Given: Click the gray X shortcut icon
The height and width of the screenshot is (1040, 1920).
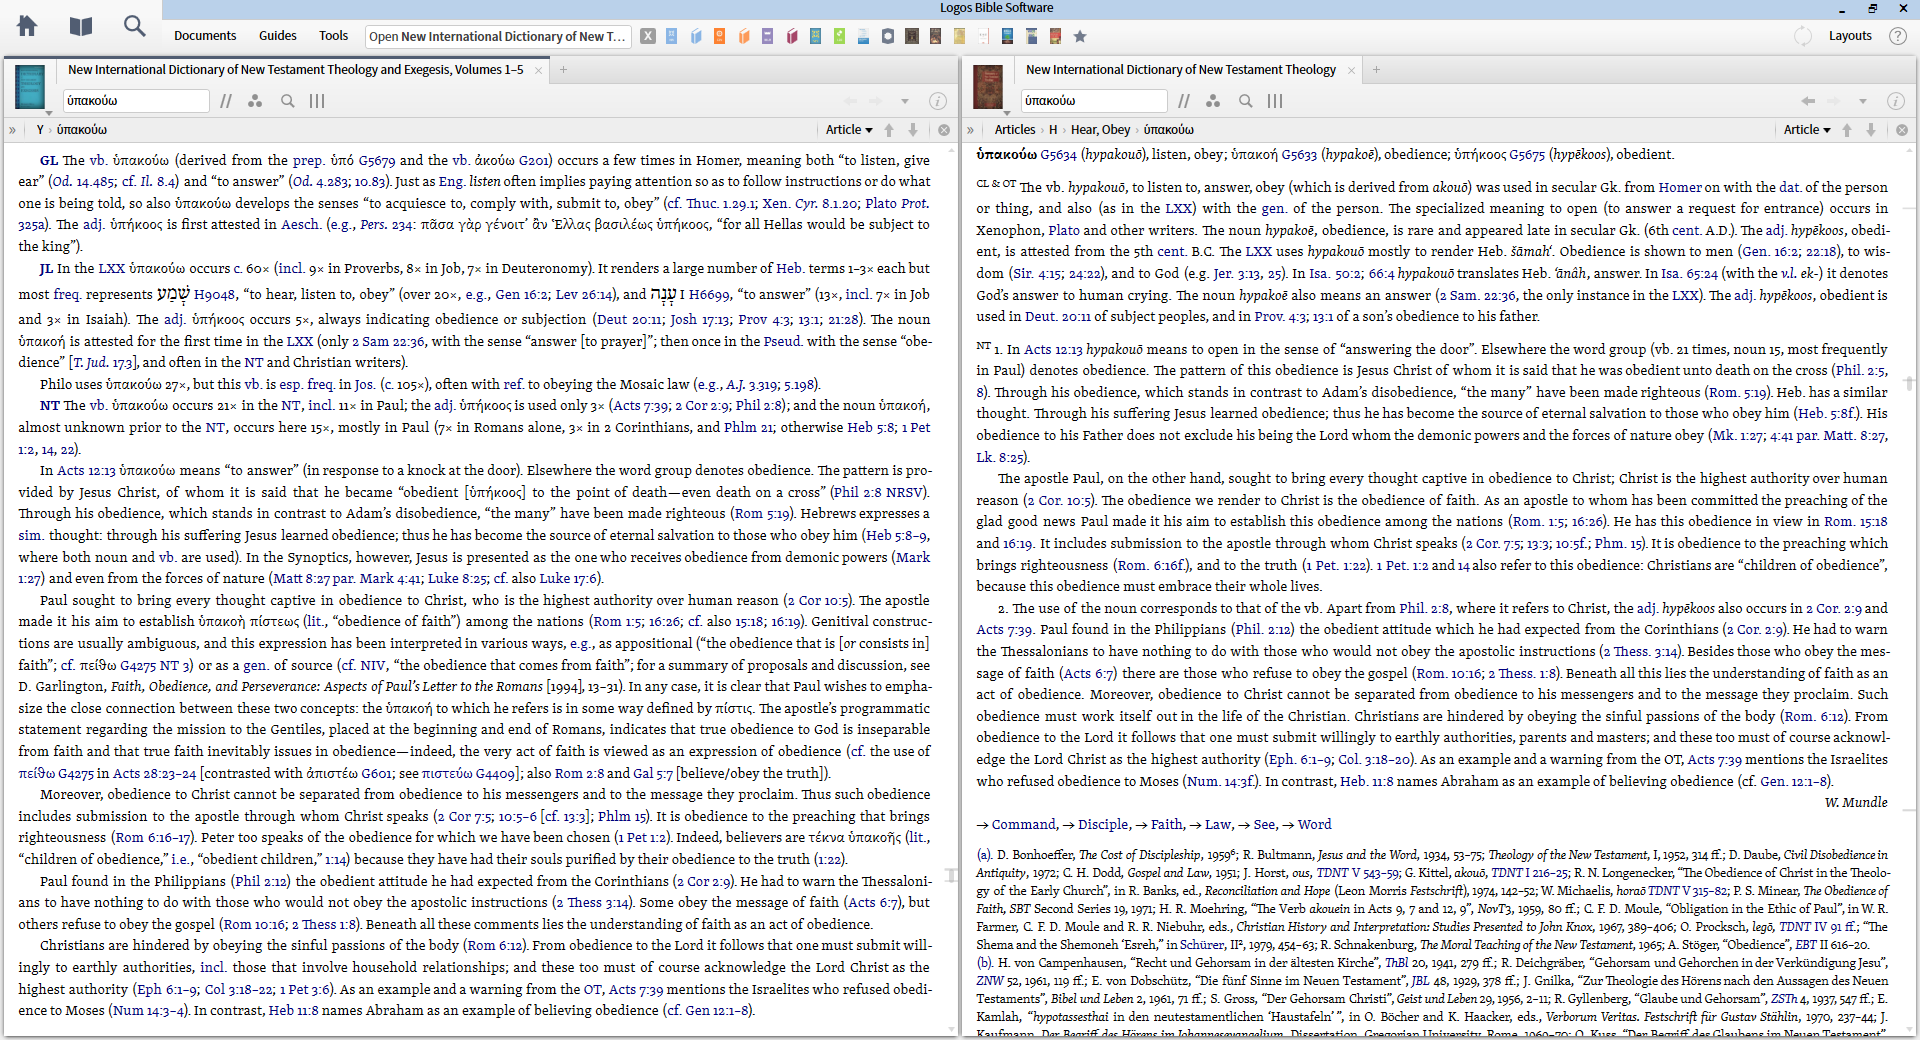Looking at the screenshot, I should click(648, 36).
